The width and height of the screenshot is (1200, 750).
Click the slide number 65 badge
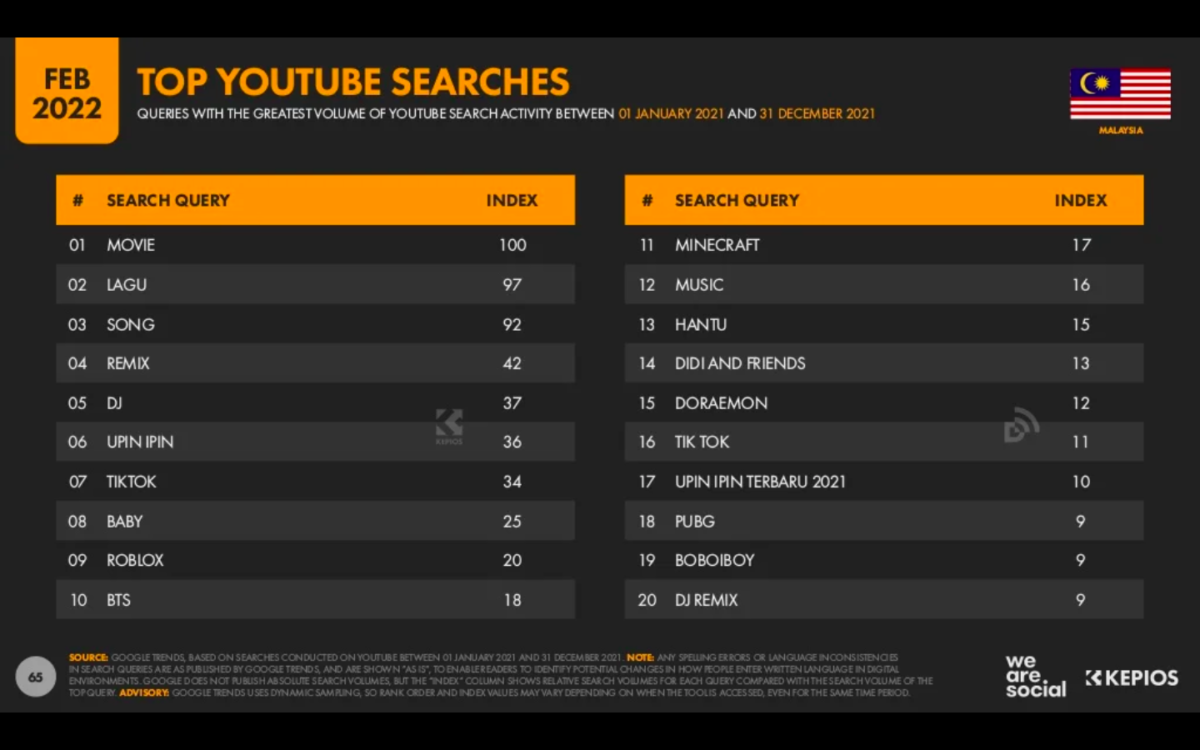point(36,677)
